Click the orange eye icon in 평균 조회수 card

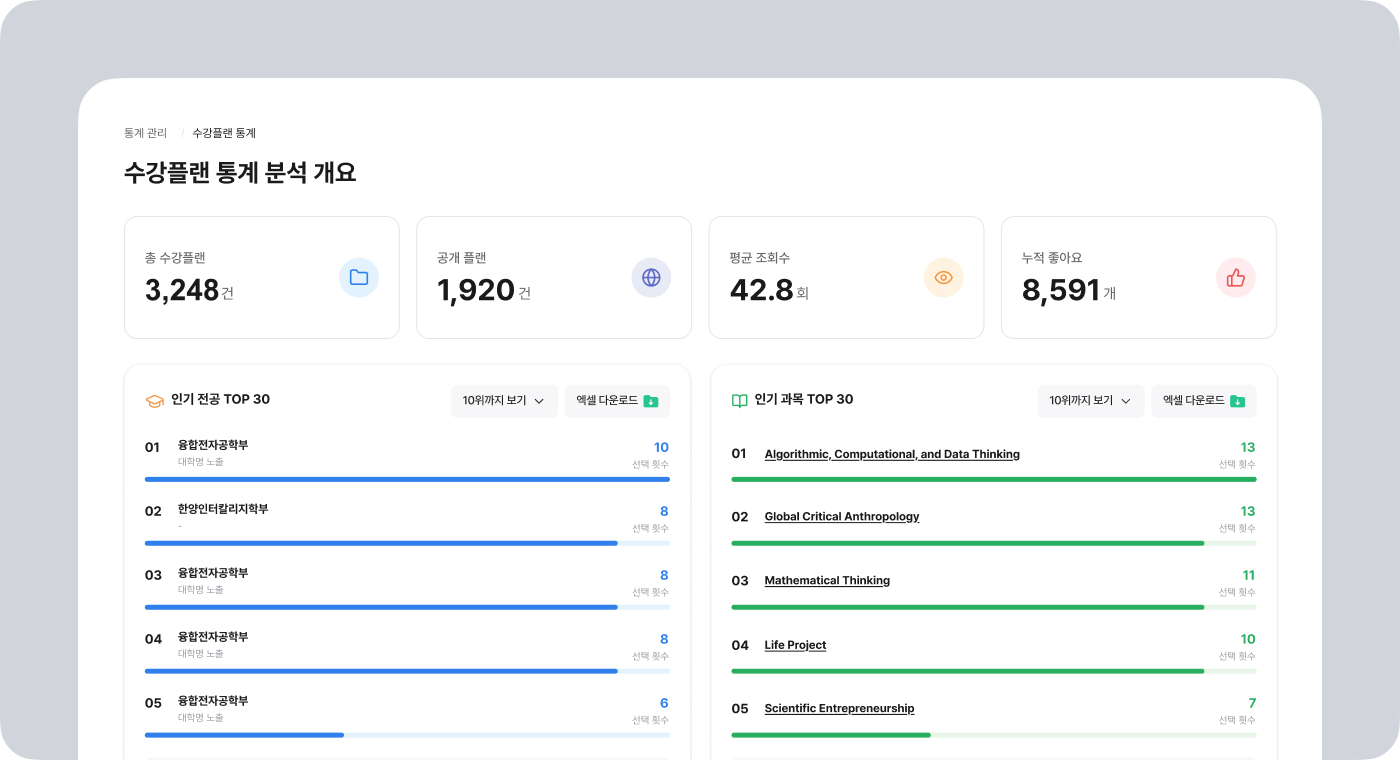[943, 278]
